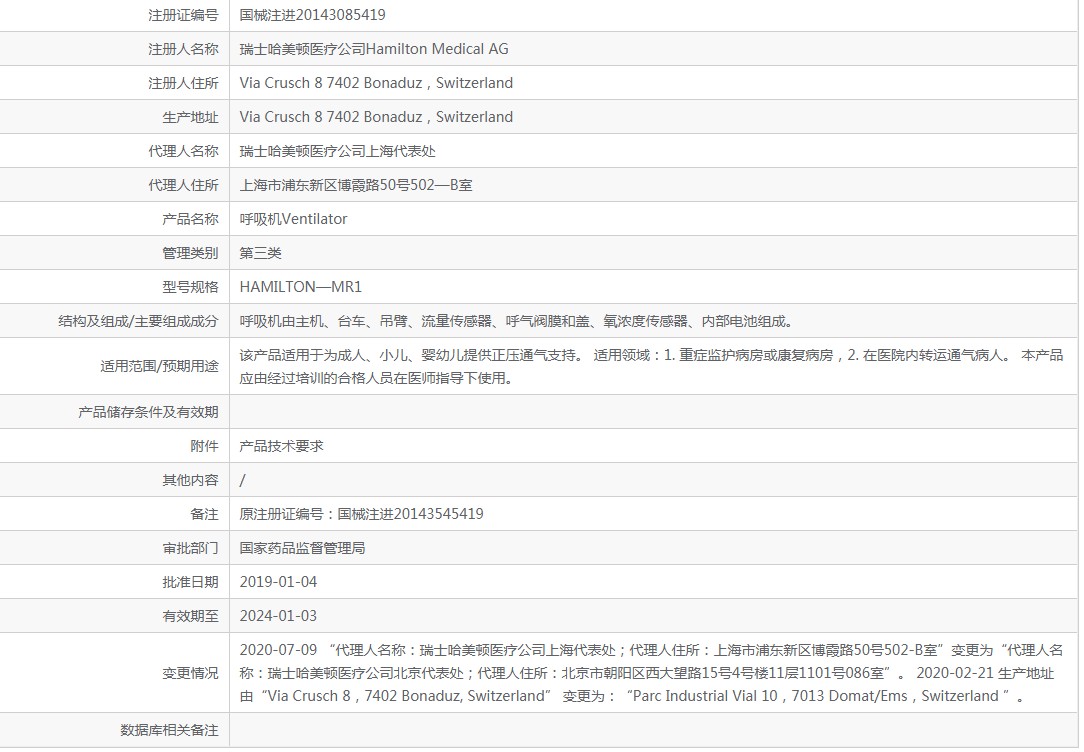Screen dimensions: 1084x752
Task: Select approval date 2019-01-04
Action: tap(278, 582)
